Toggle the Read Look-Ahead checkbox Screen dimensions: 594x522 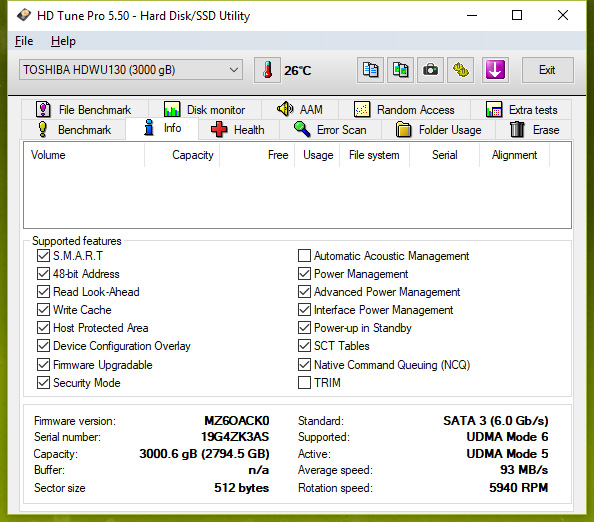pyautogui.click(x=43, y=292)
